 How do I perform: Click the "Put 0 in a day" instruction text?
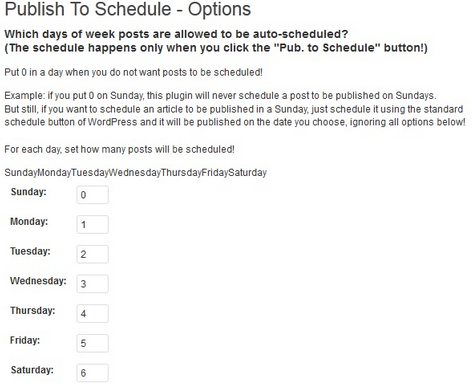tap(133, 72)
